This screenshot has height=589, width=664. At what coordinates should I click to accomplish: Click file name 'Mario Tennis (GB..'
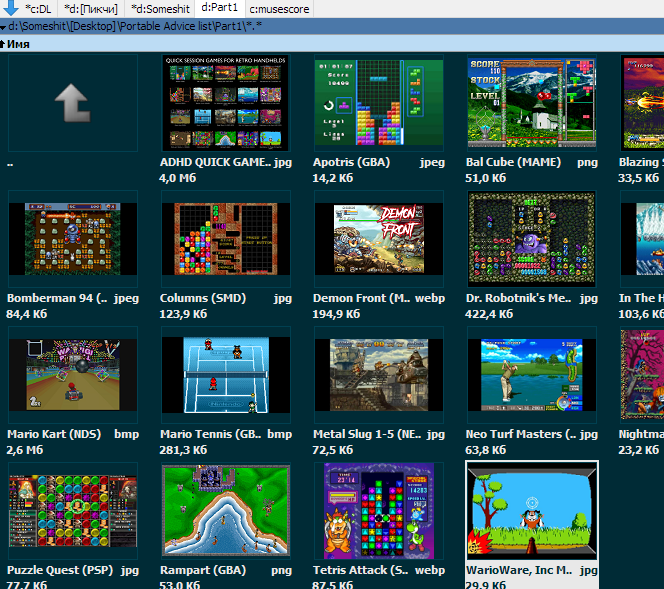tap(210, 434)
